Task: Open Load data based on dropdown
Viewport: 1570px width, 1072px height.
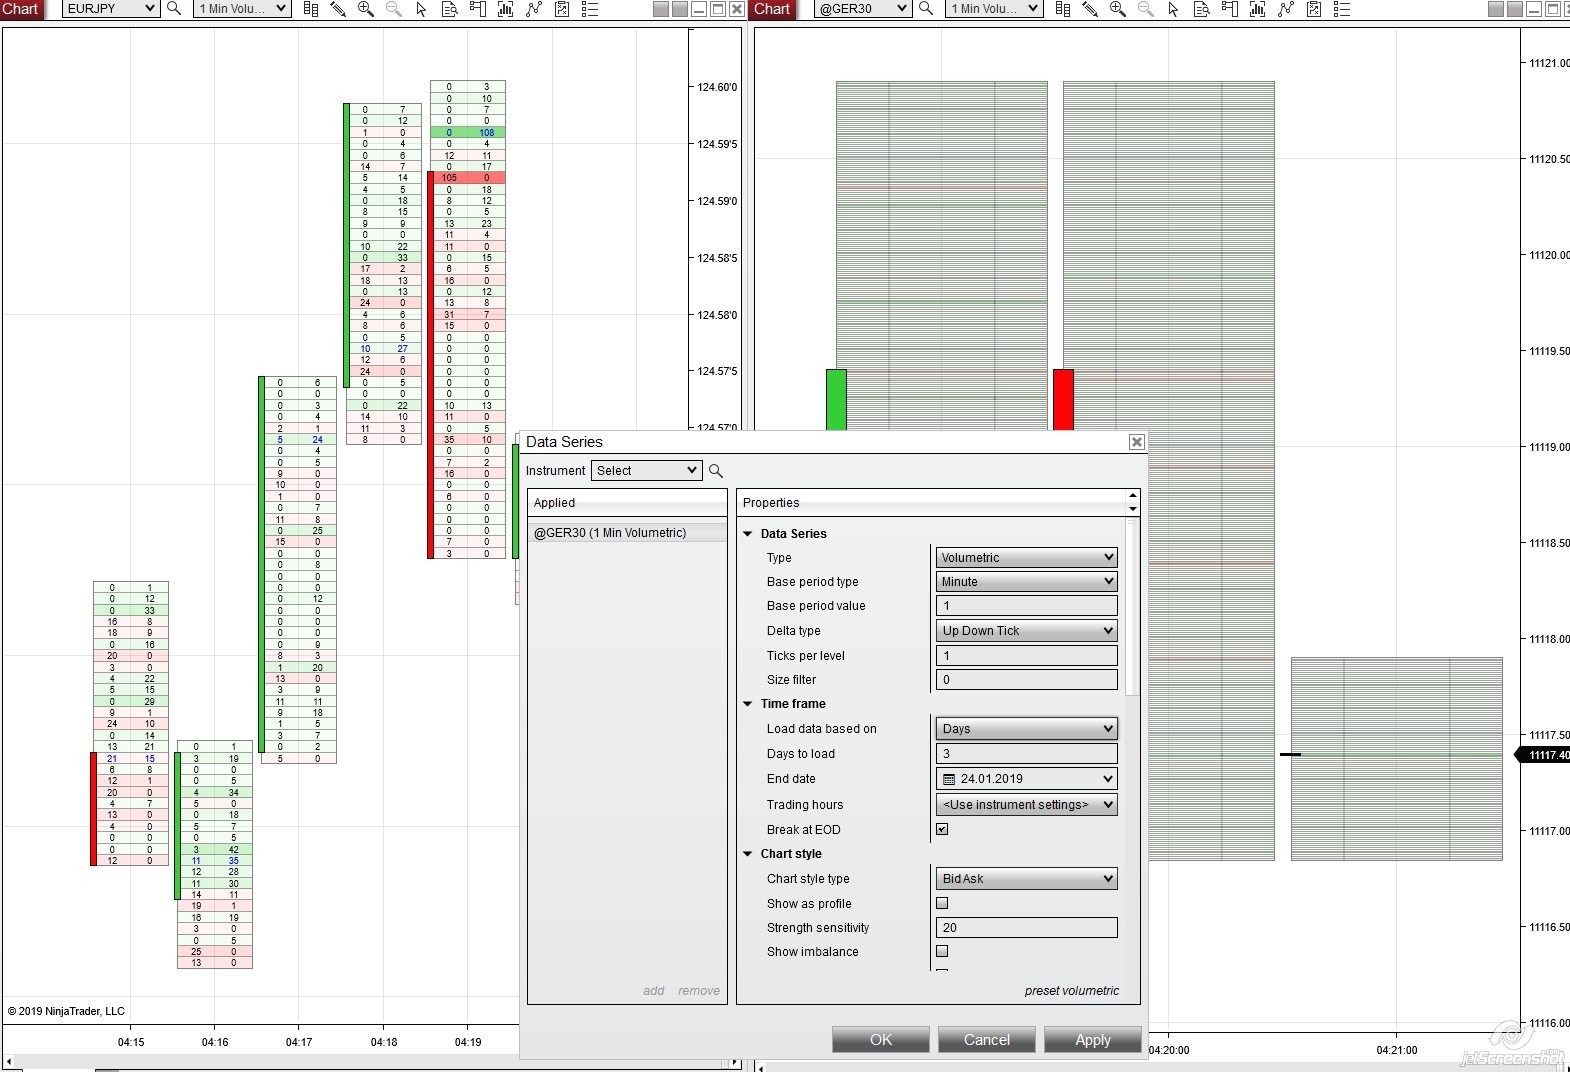Action: tap(1026, 729)
